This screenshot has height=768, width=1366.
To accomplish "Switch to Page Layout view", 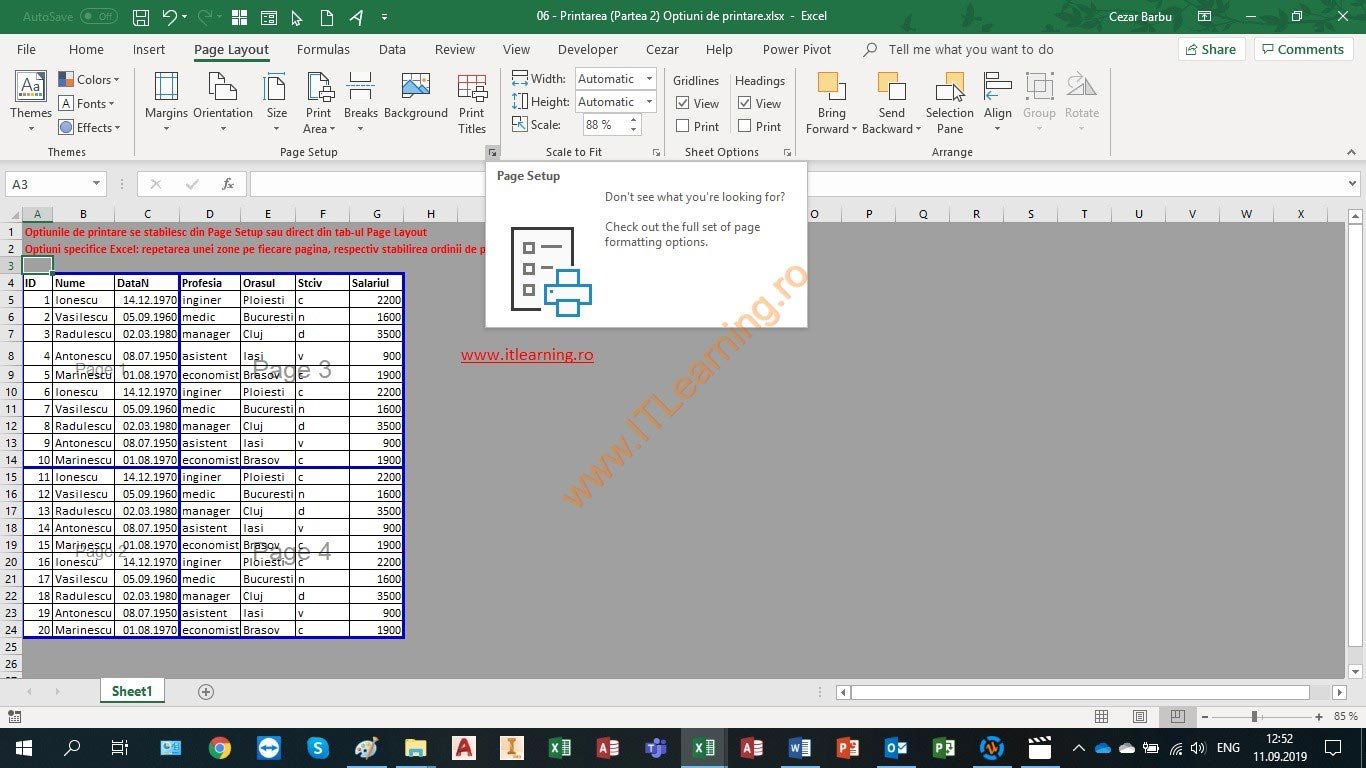I will 1140,716.
